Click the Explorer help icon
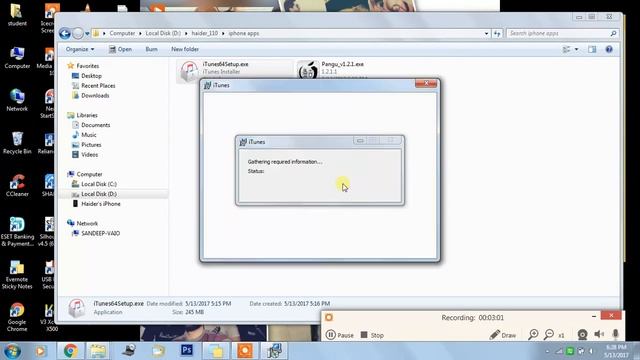 [x=609, y=49]
